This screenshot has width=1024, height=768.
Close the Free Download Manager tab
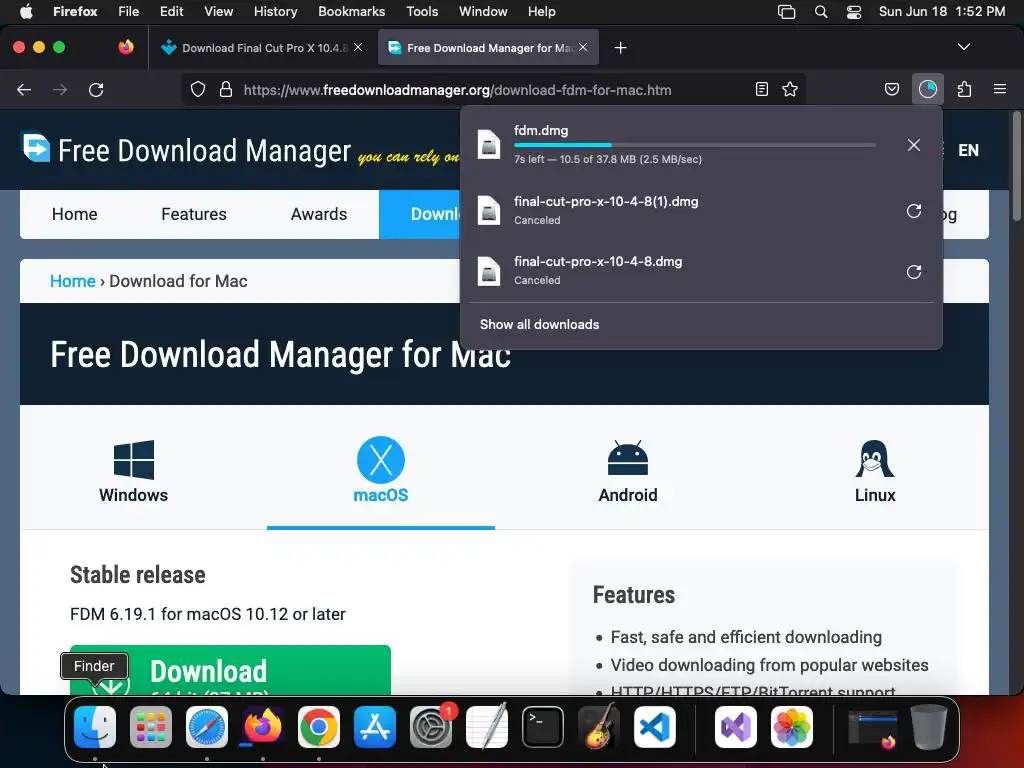pos(583,47)
